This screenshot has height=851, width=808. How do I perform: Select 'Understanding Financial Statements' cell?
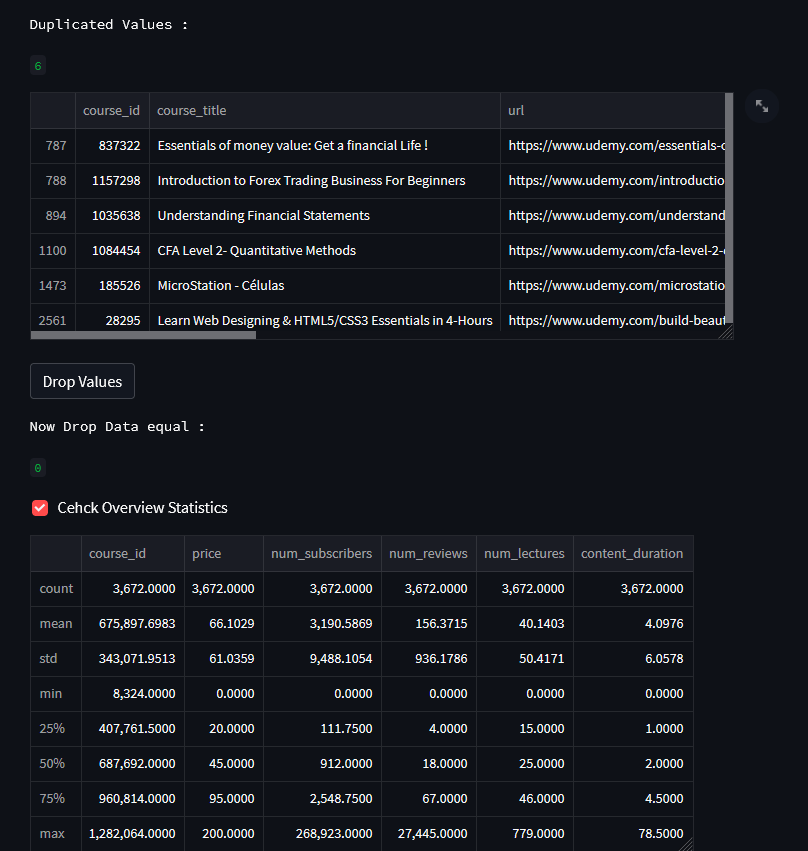coord(325,216)
